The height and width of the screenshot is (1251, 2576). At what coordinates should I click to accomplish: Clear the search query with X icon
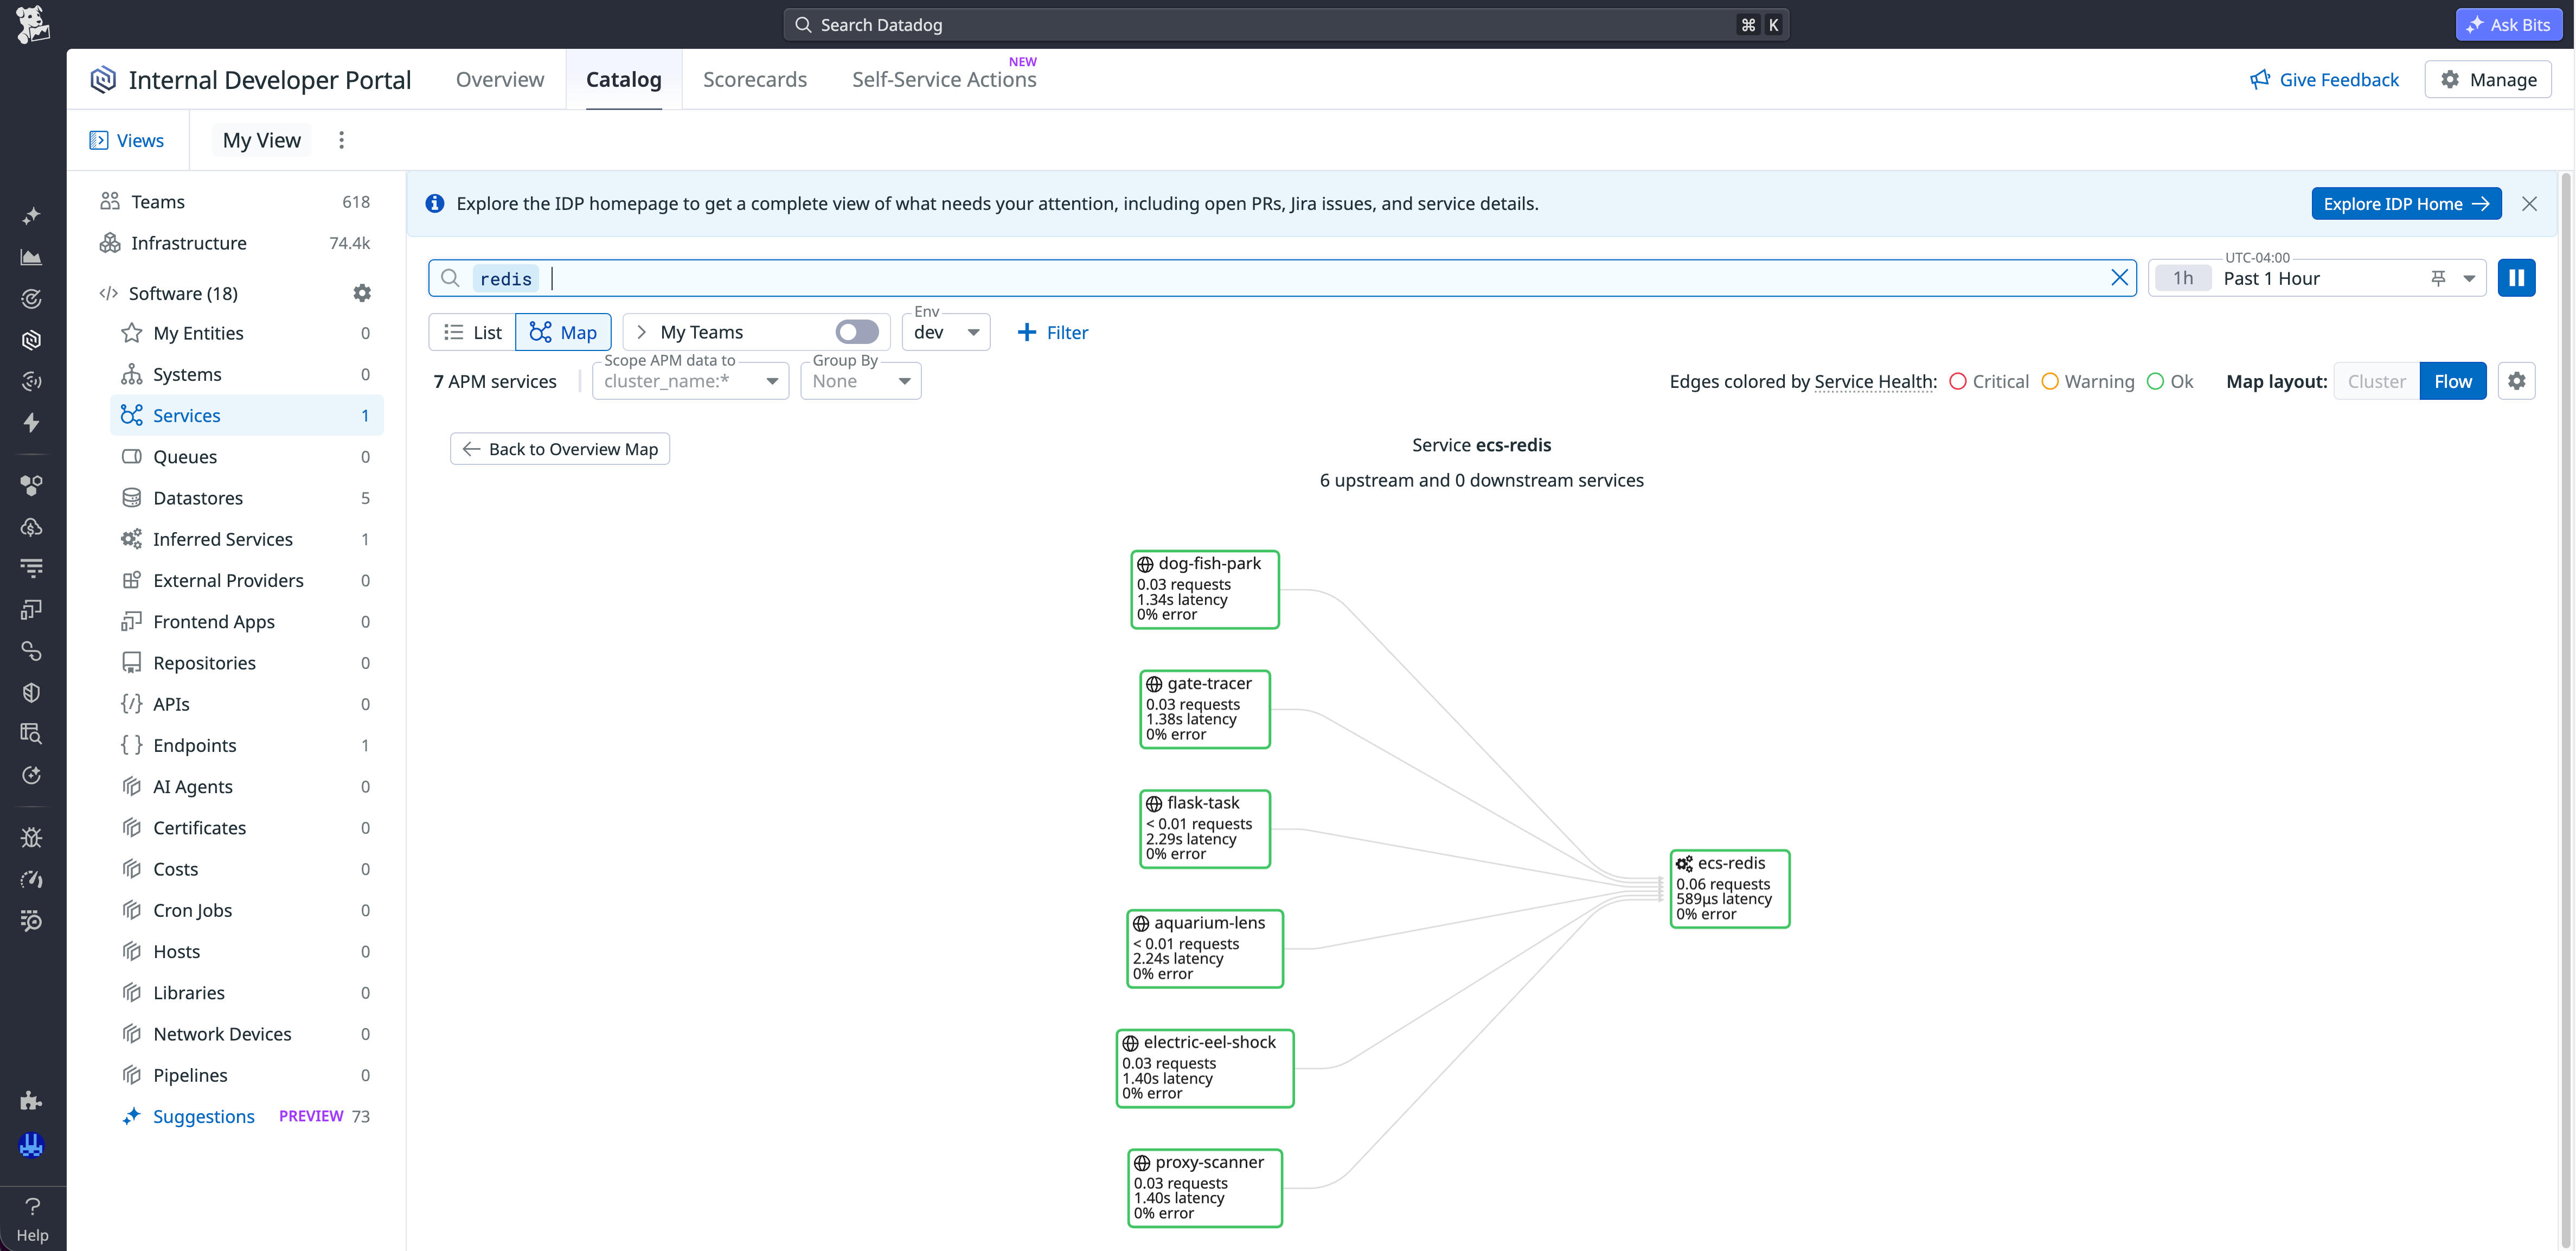[2119, 278]
